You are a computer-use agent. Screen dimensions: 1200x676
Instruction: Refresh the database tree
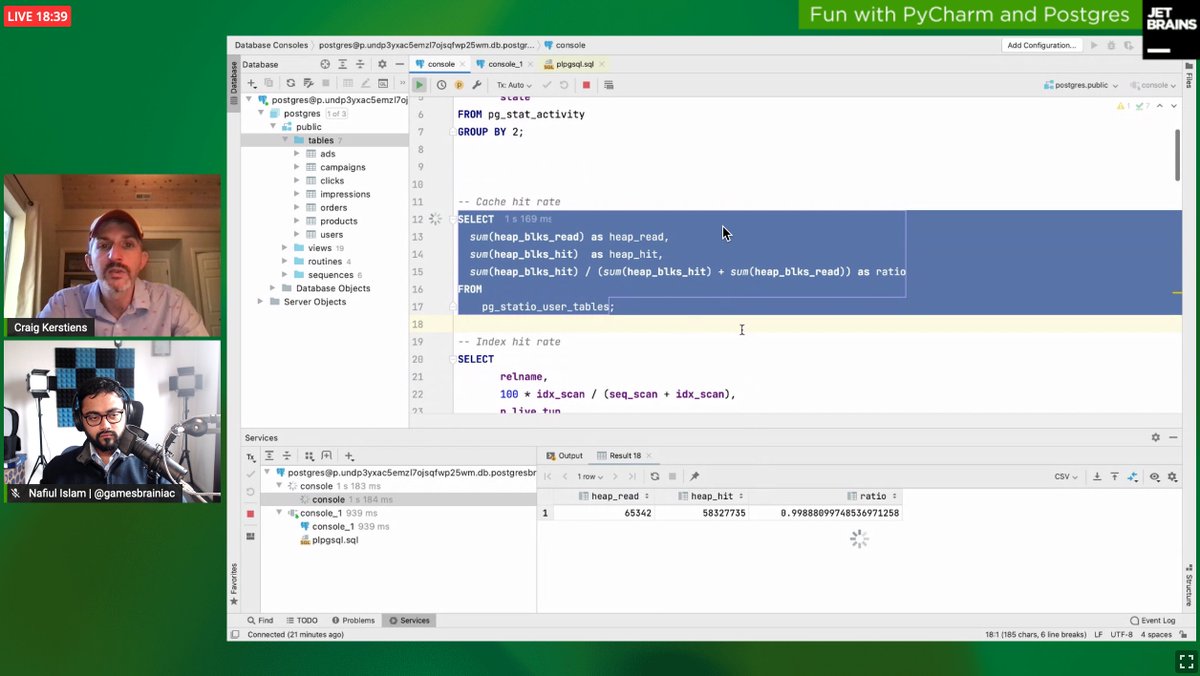point(290,83)
